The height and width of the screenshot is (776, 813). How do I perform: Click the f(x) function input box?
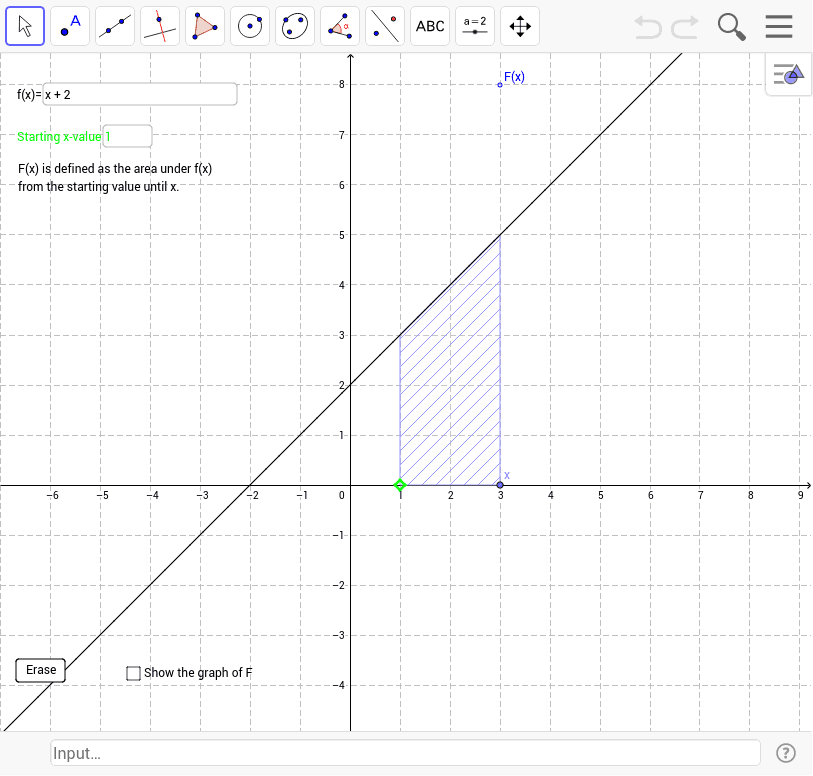click(x=140, y=94)
